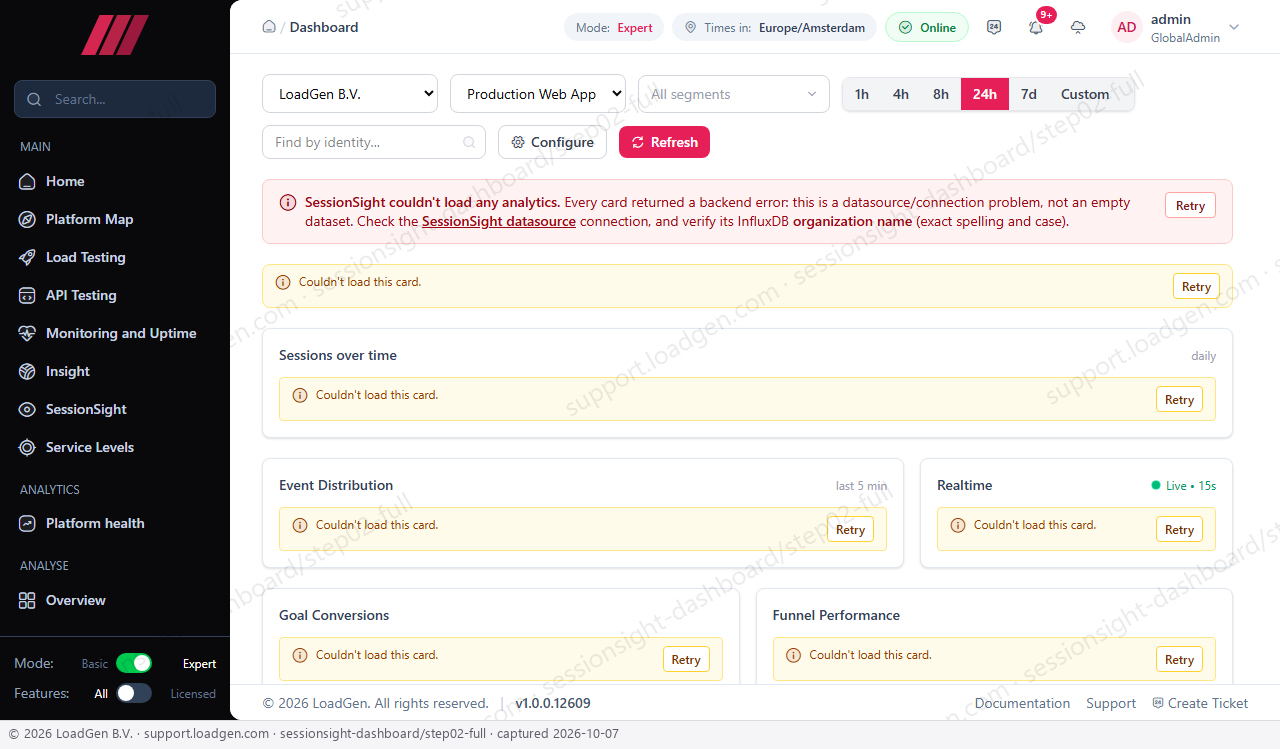Click the Monitoring and Uptime icon
This screenshot has width=1280, height=749.
point(27,333)
